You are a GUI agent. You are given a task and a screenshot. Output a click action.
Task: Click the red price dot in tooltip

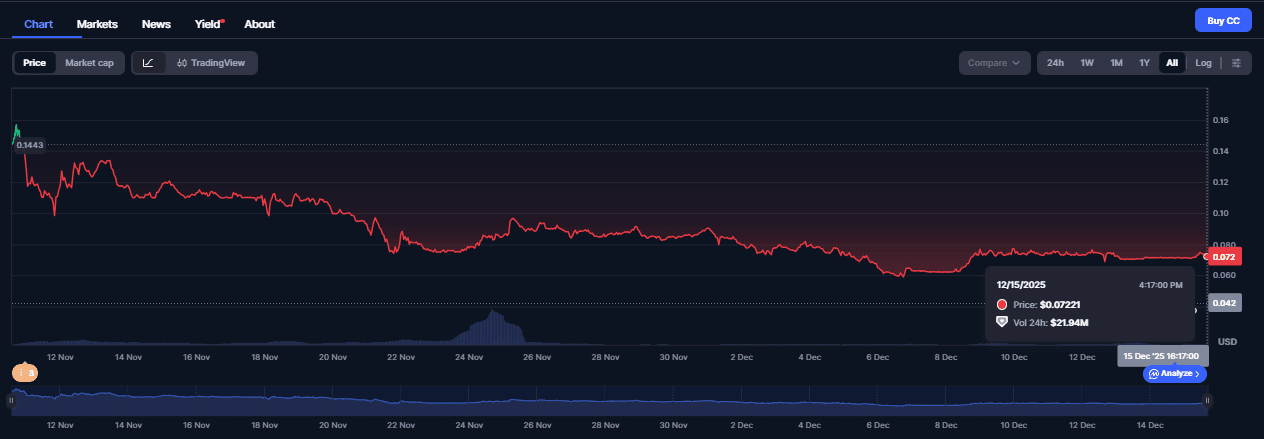tap(1002, 304)
